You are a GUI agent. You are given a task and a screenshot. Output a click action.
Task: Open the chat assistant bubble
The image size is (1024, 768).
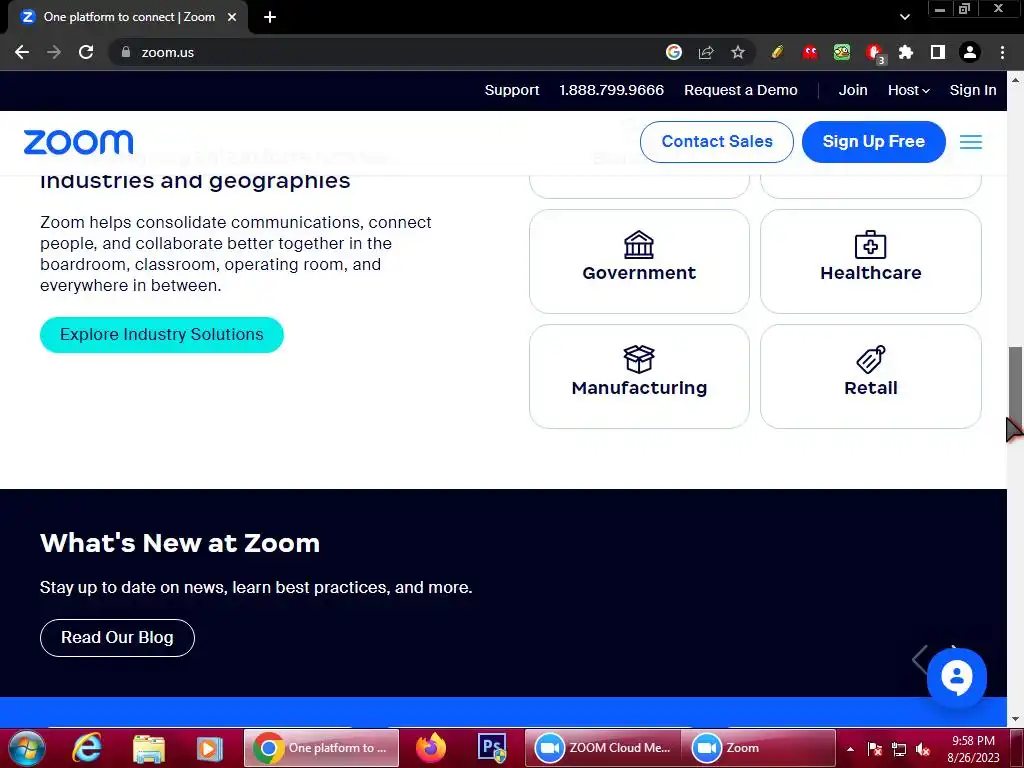957,677
